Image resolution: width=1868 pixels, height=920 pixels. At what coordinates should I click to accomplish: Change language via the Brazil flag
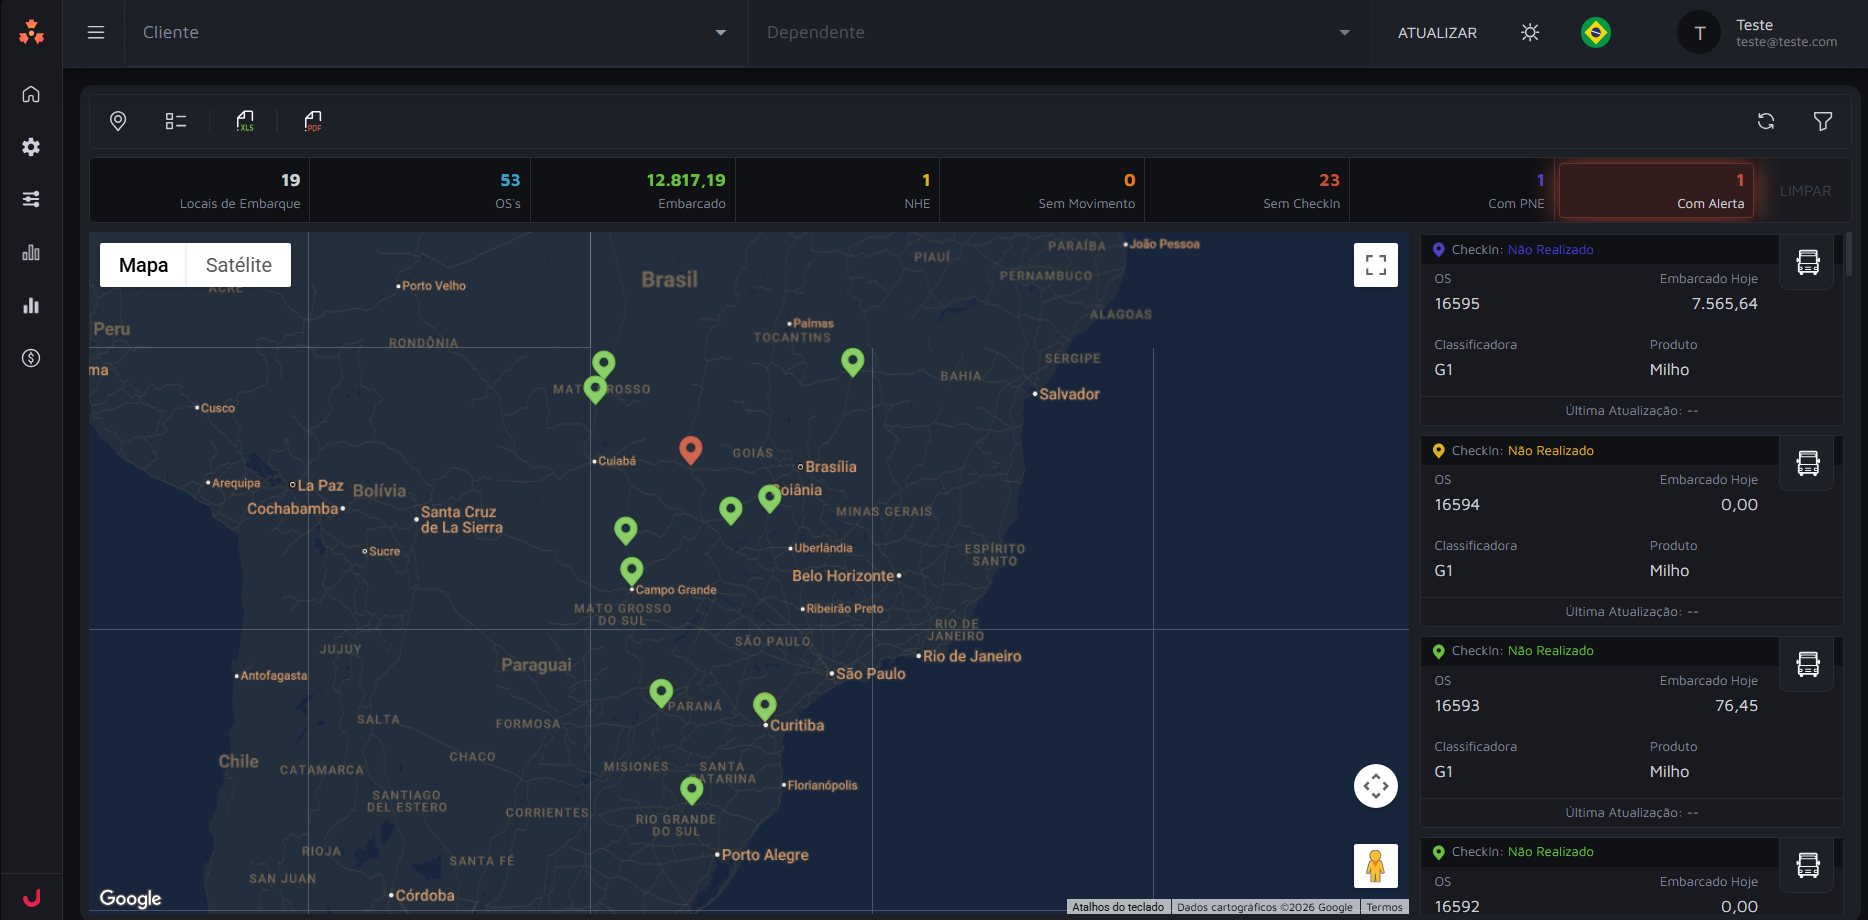point(1596,32)
